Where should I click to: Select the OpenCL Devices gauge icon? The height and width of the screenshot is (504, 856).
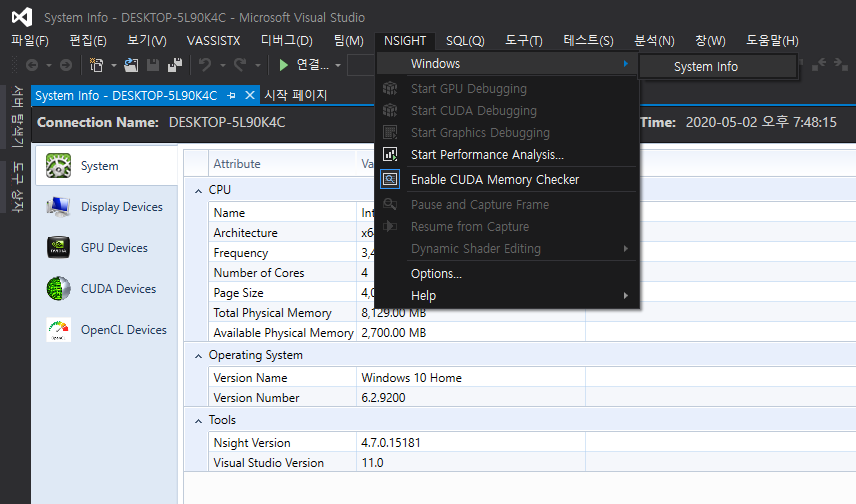point(58,330)
